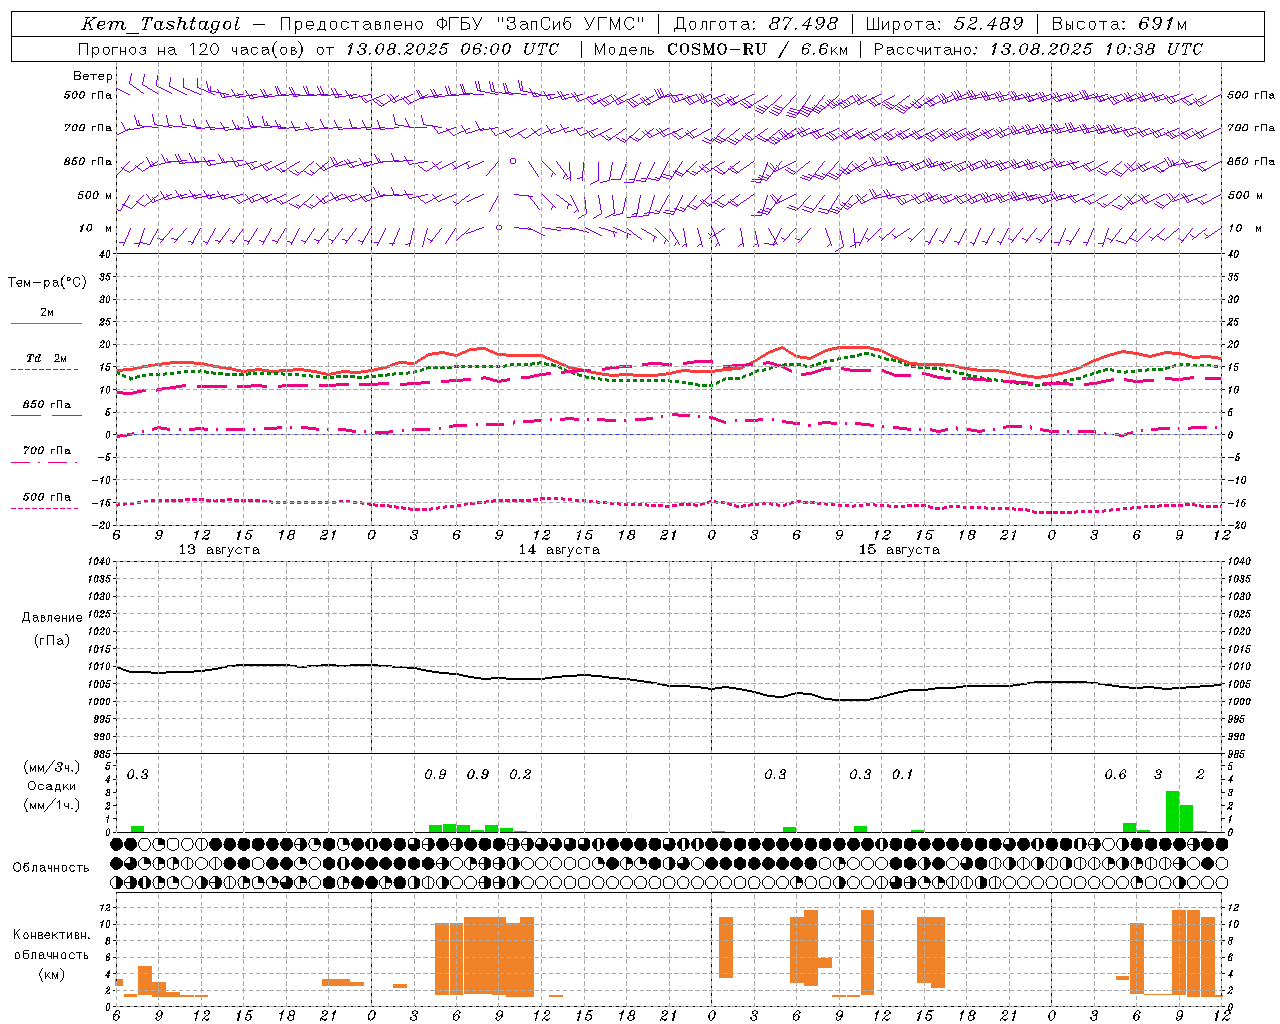Viewport: 1280px width, 1024px height.
Task: Select the 15 августа date label
Action: click(899, 550)
